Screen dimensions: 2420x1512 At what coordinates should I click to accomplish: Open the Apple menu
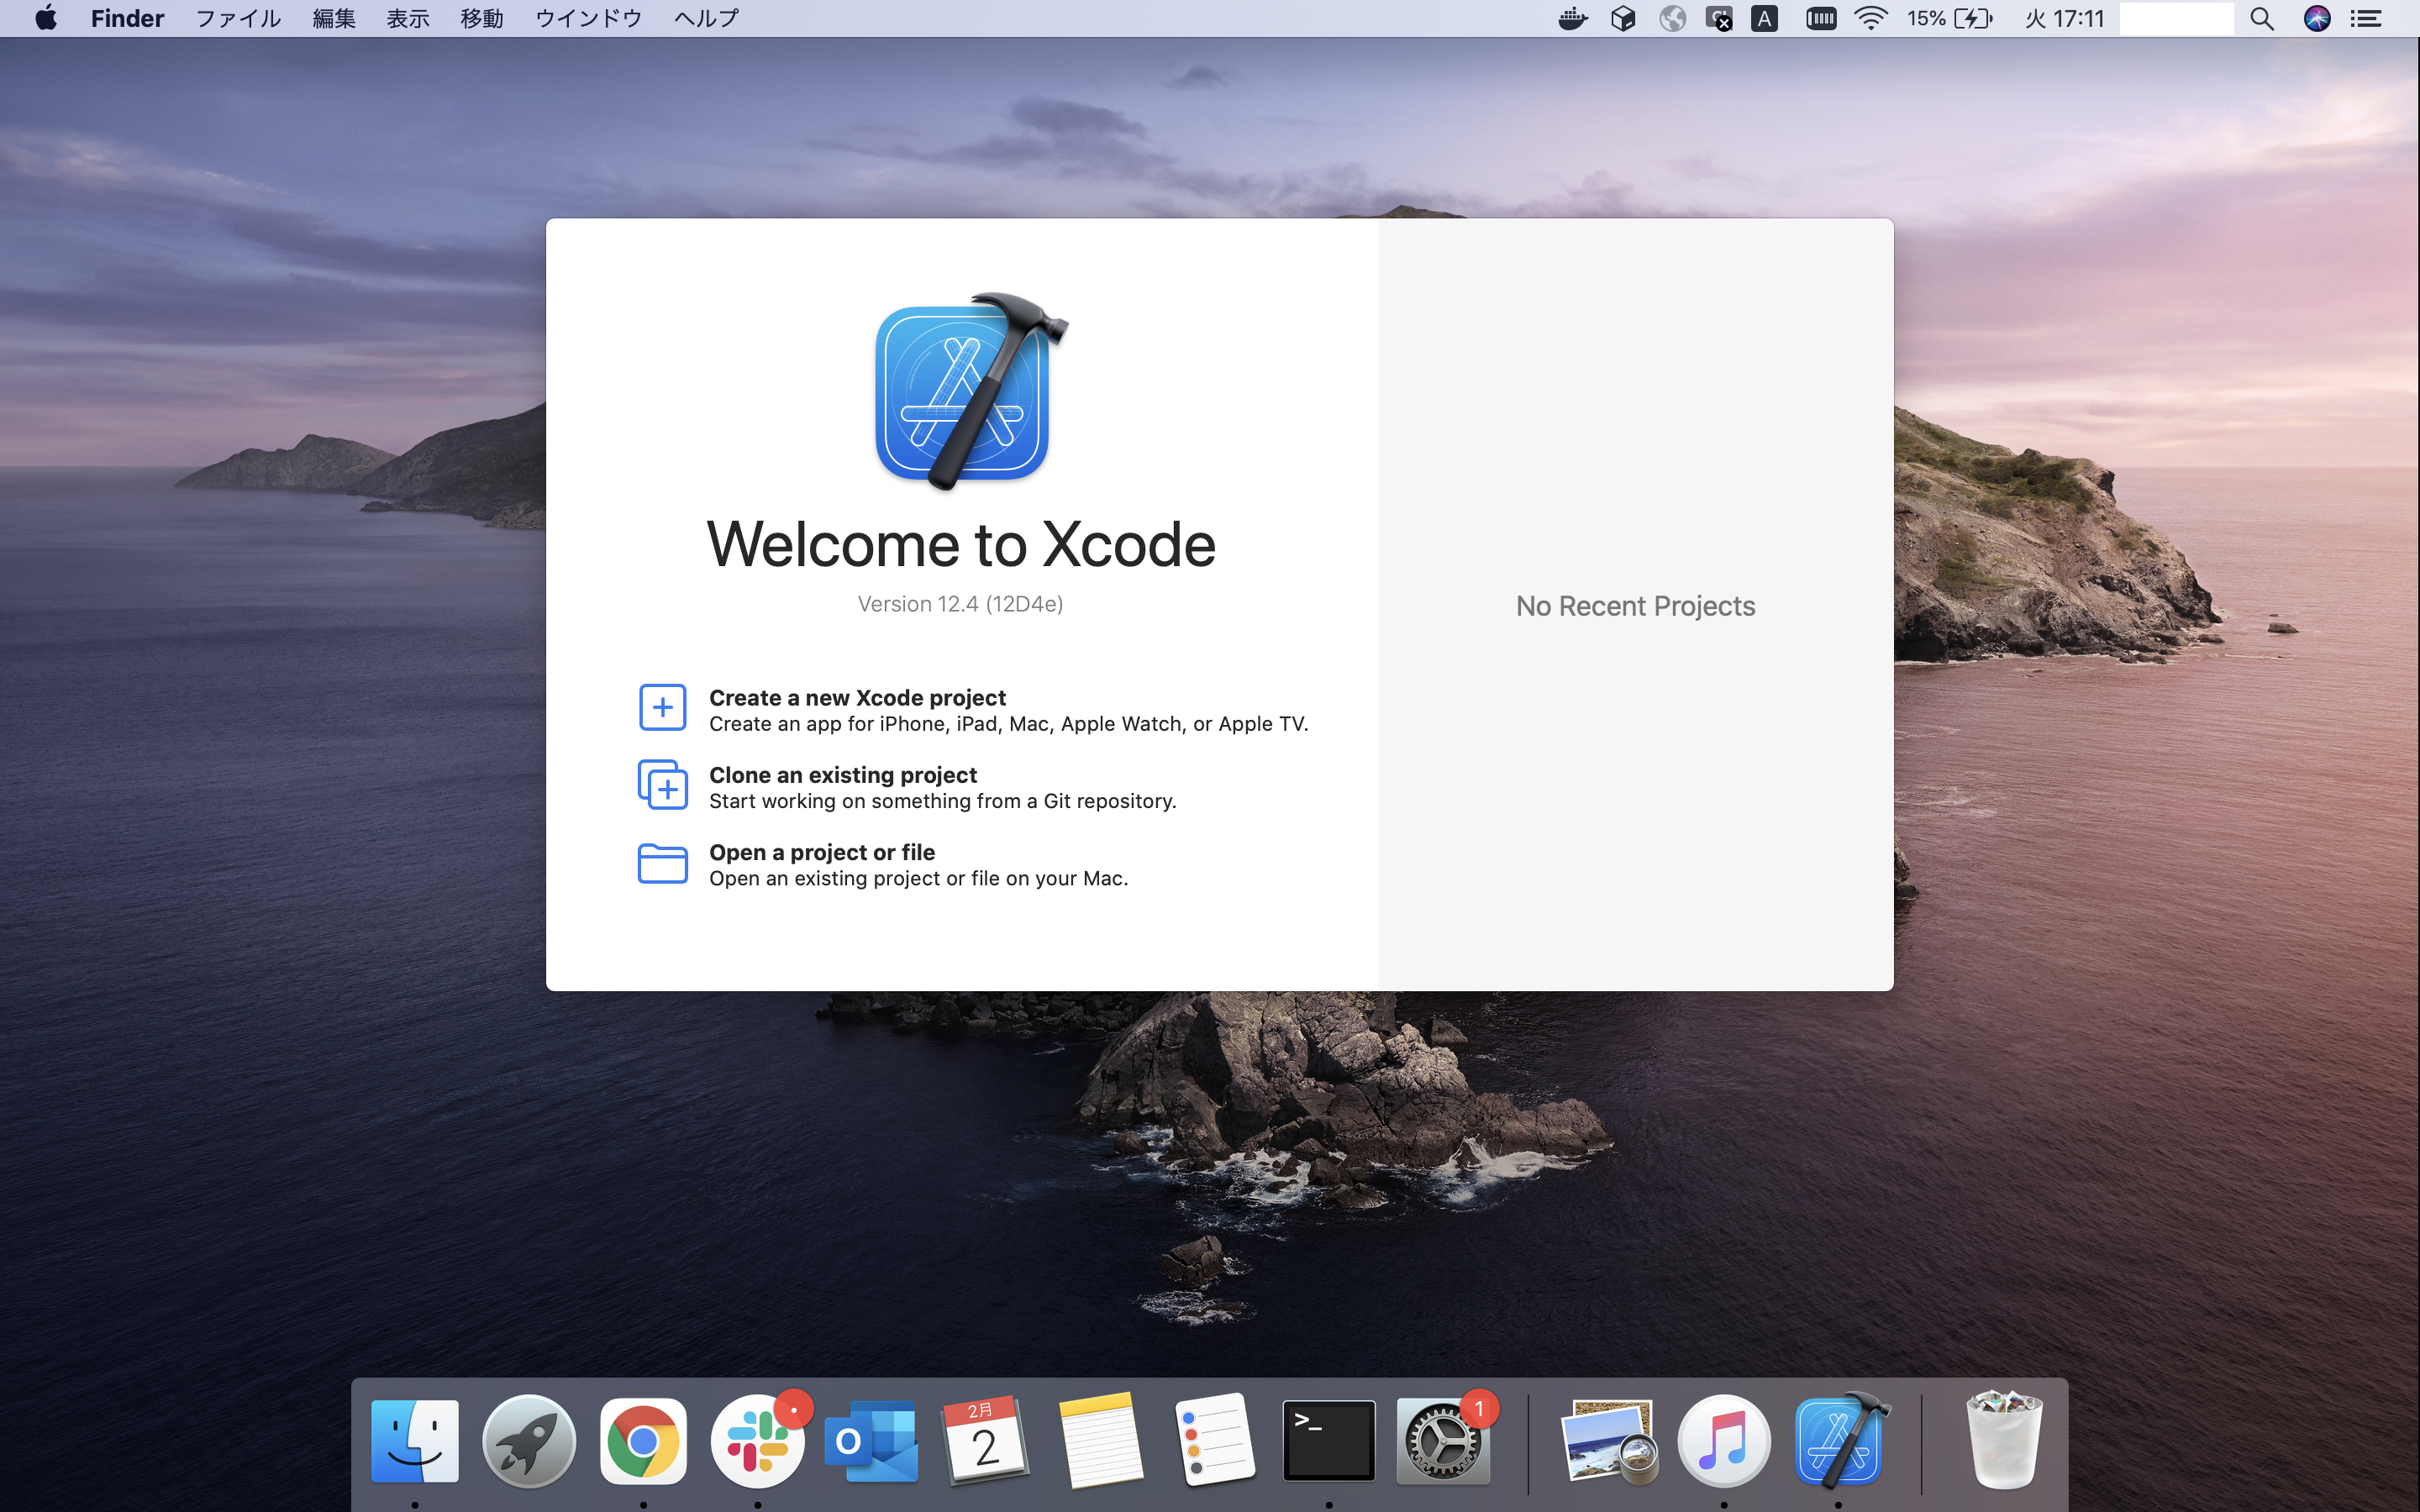point(46,18)
